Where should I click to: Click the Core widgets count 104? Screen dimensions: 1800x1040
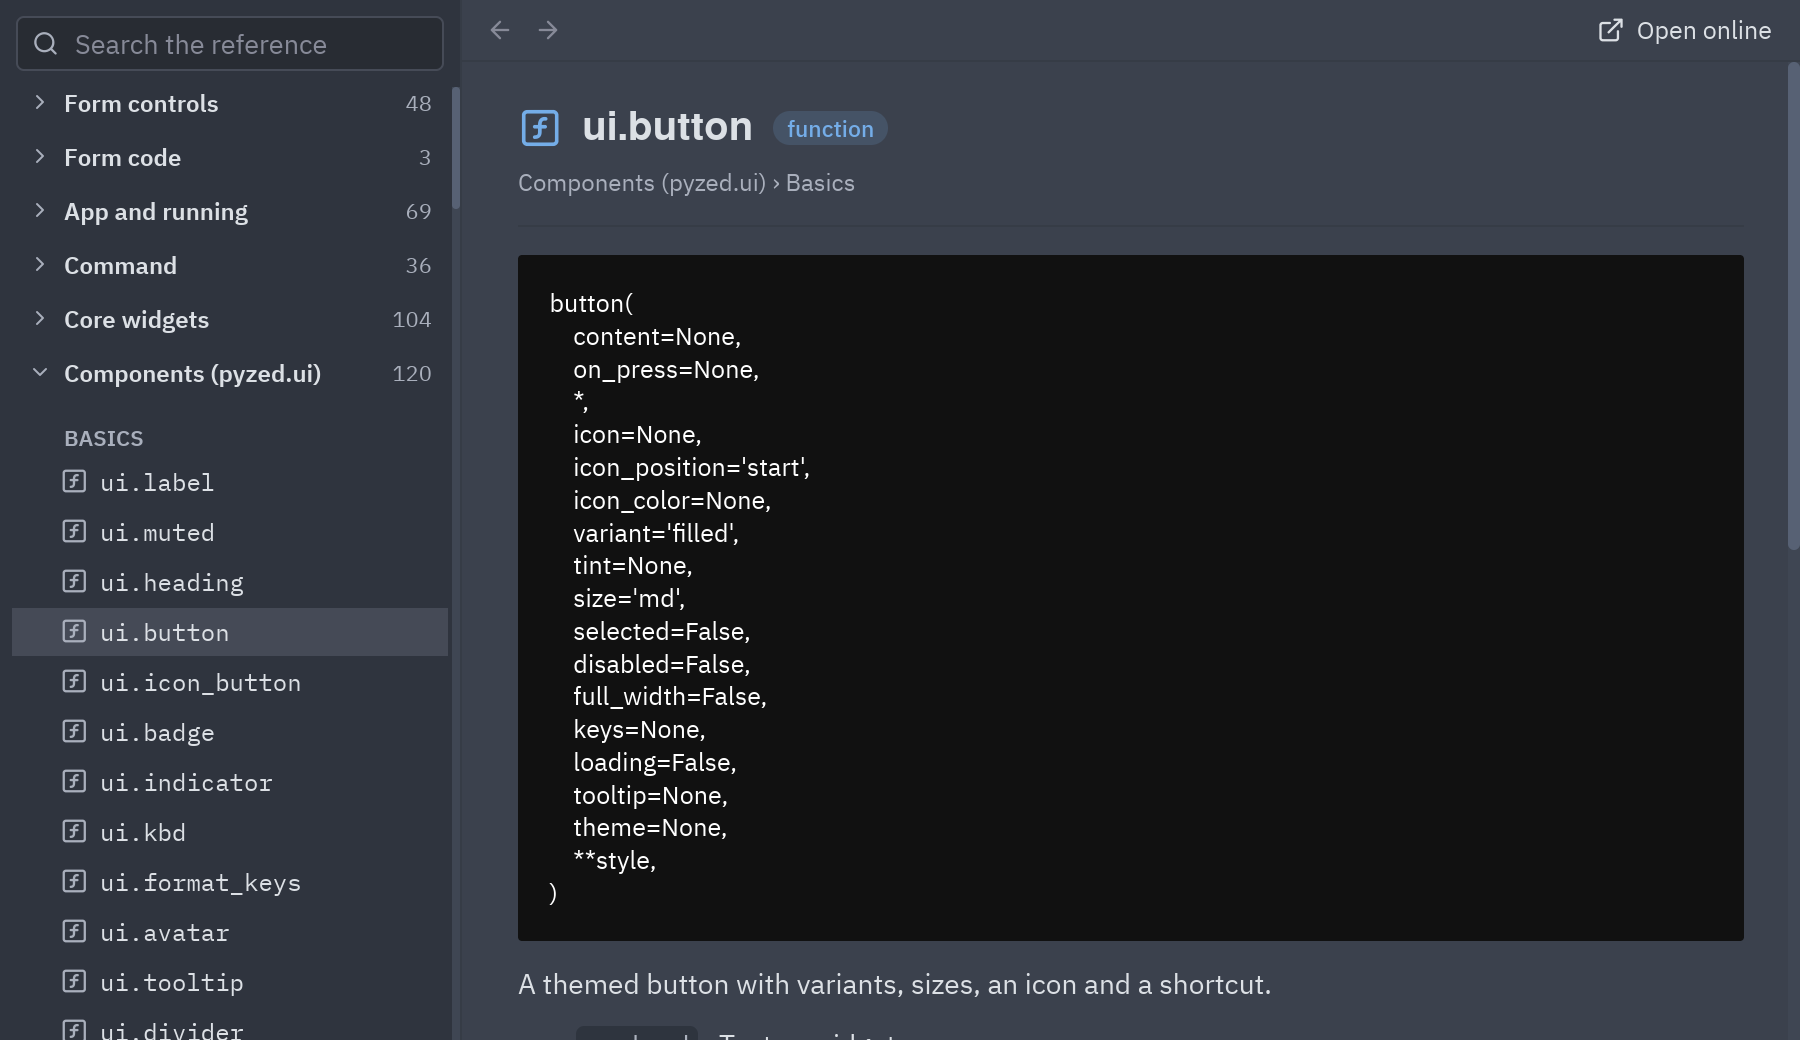412,320
